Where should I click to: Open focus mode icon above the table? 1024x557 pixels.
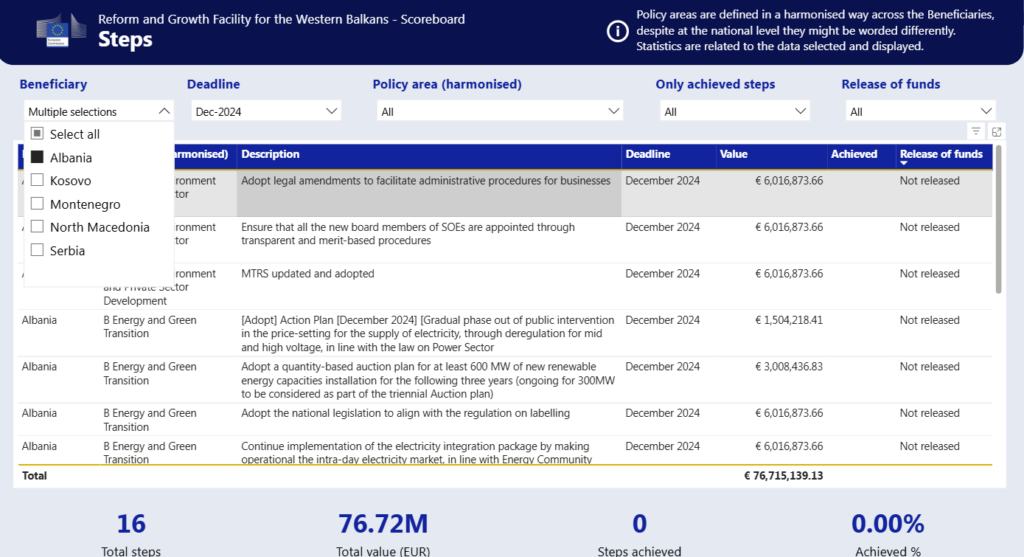pos(997,131)
